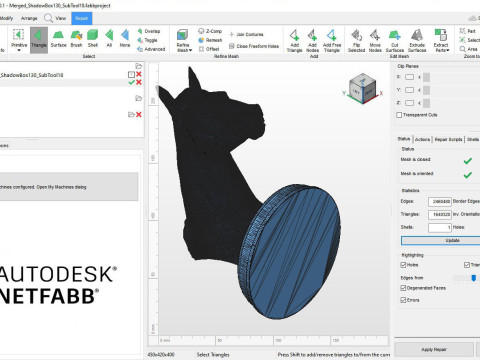The width and height of the screenshot is (480, 360).
Task: Click Apply Repair button
Action: 433,349
